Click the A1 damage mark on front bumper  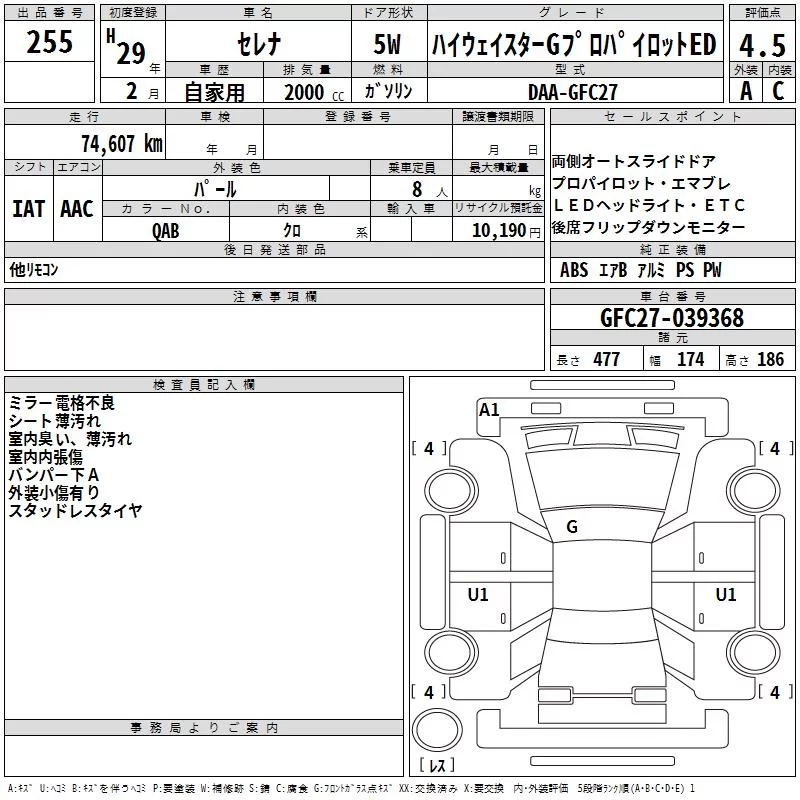(489, 410)
